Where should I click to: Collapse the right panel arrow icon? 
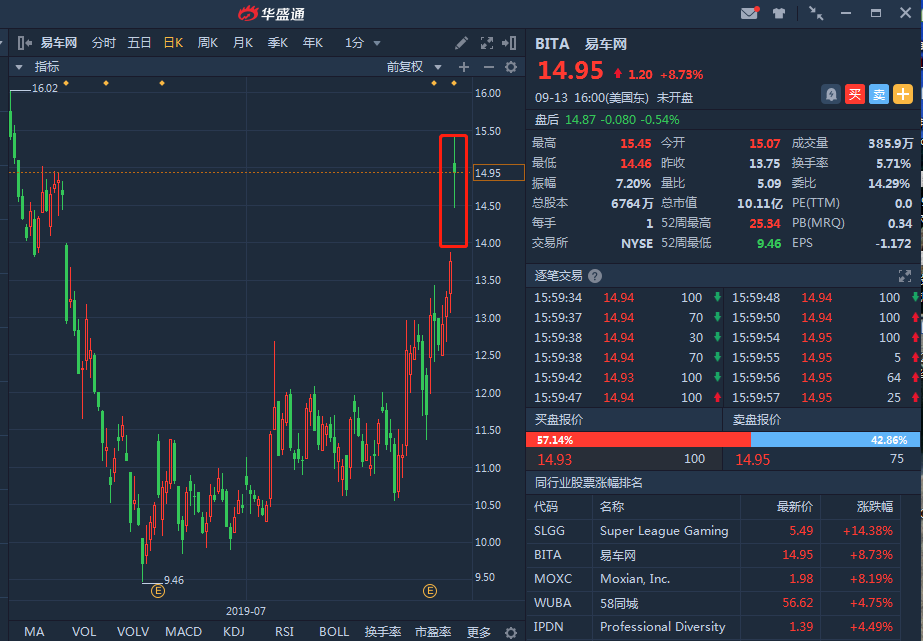tap(509, 43)
